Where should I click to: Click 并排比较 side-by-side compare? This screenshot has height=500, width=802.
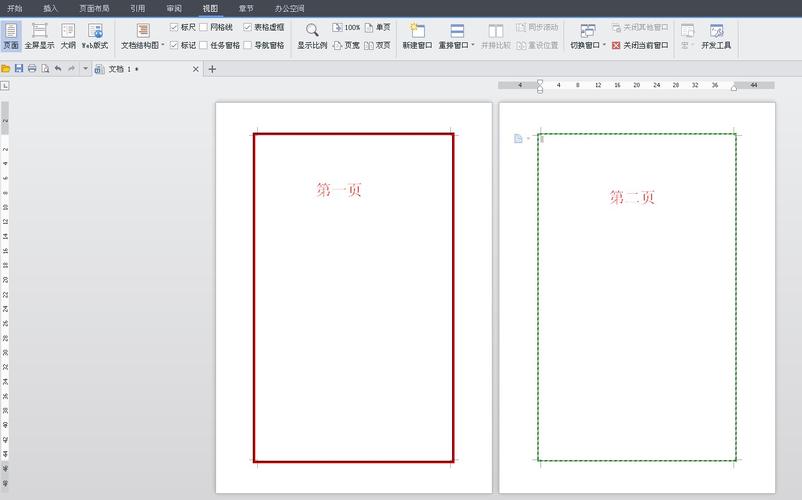496,36
